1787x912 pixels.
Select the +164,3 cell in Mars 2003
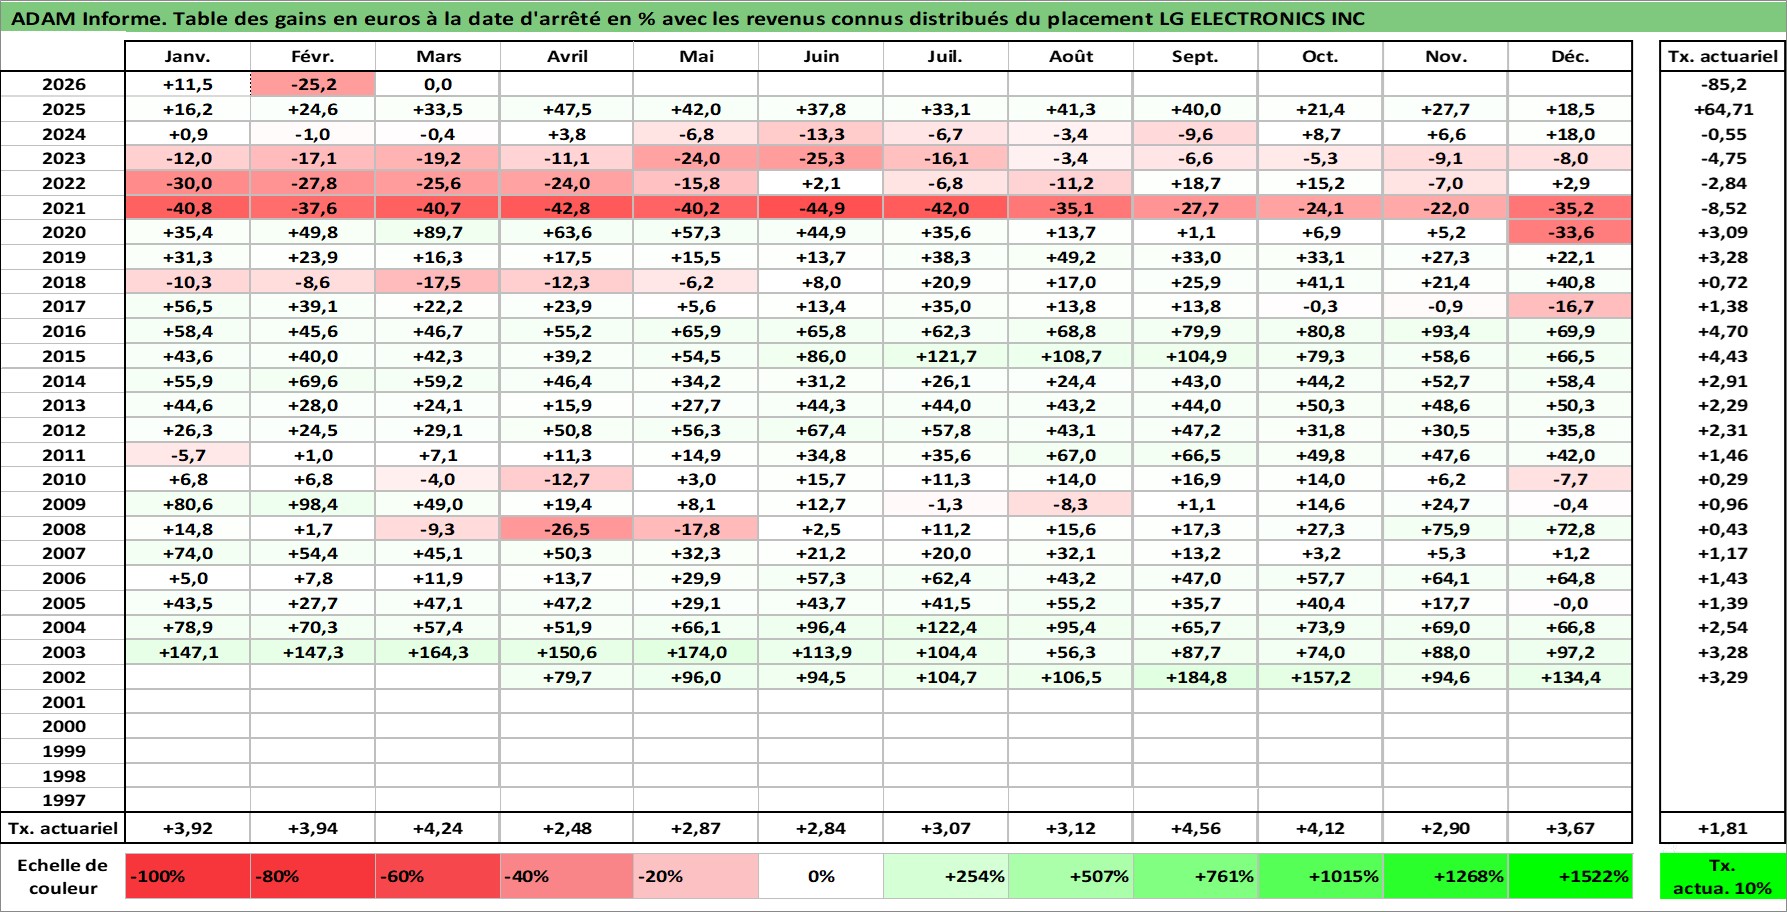[438, 652]
